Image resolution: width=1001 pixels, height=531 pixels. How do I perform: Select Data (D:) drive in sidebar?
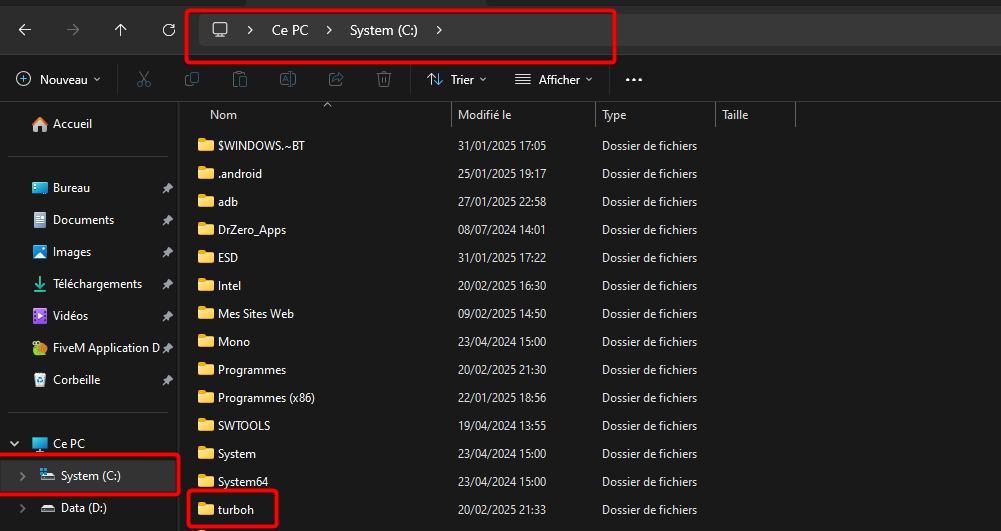click(73, 508)
